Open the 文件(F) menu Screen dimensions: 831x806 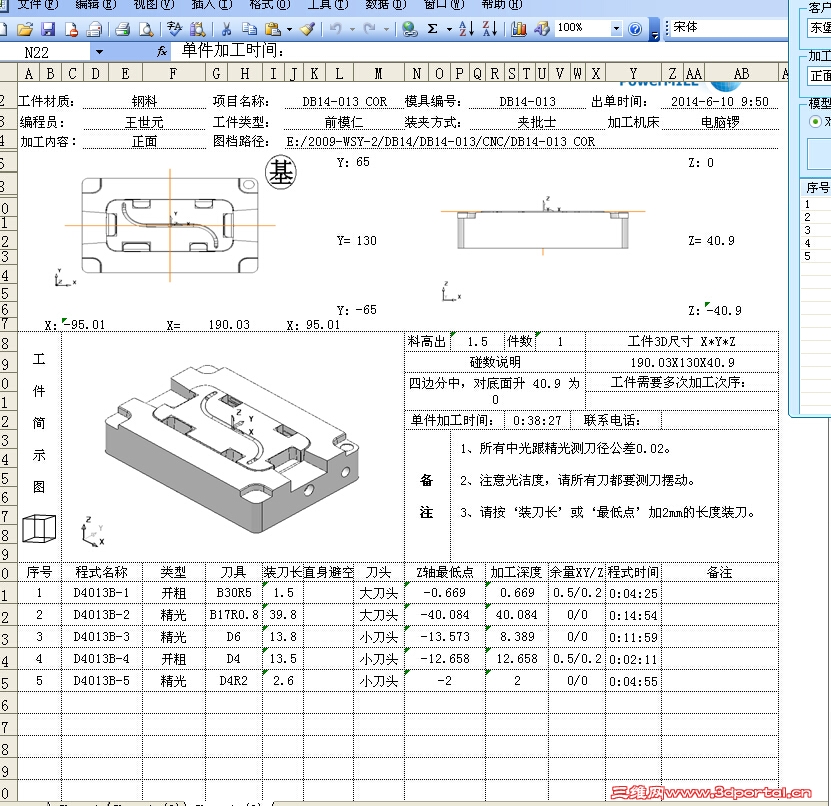38,5
